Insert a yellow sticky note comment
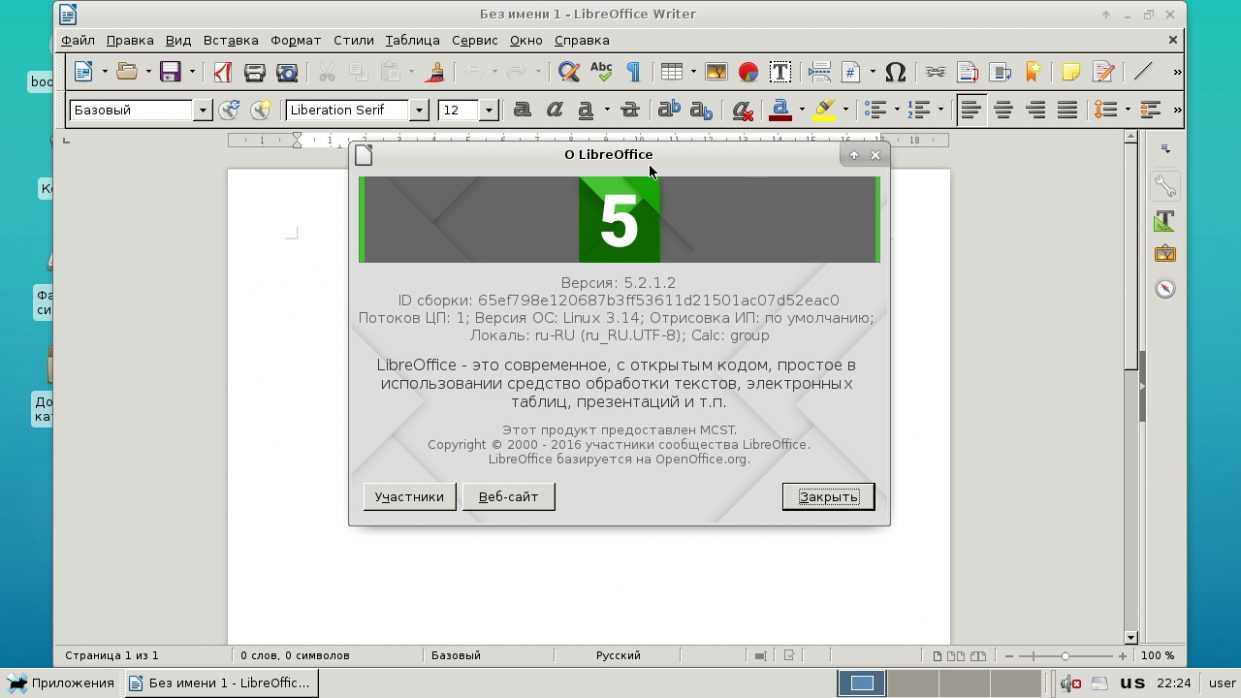Image resolution: width=1241 pixels, height=698 pixels. click(x=1071, y=72)
